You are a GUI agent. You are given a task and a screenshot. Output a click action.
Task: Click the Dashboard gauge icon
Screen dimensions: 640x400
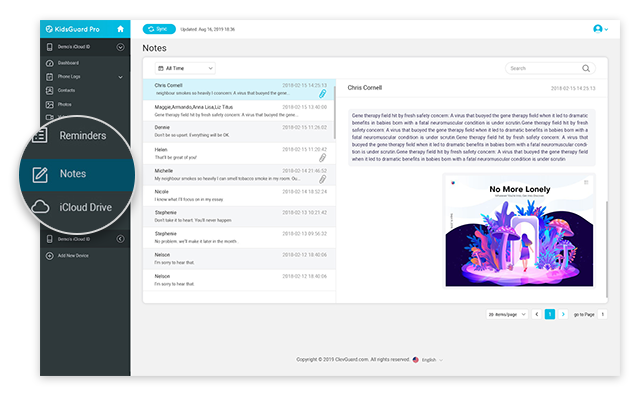tap(49, 63)
